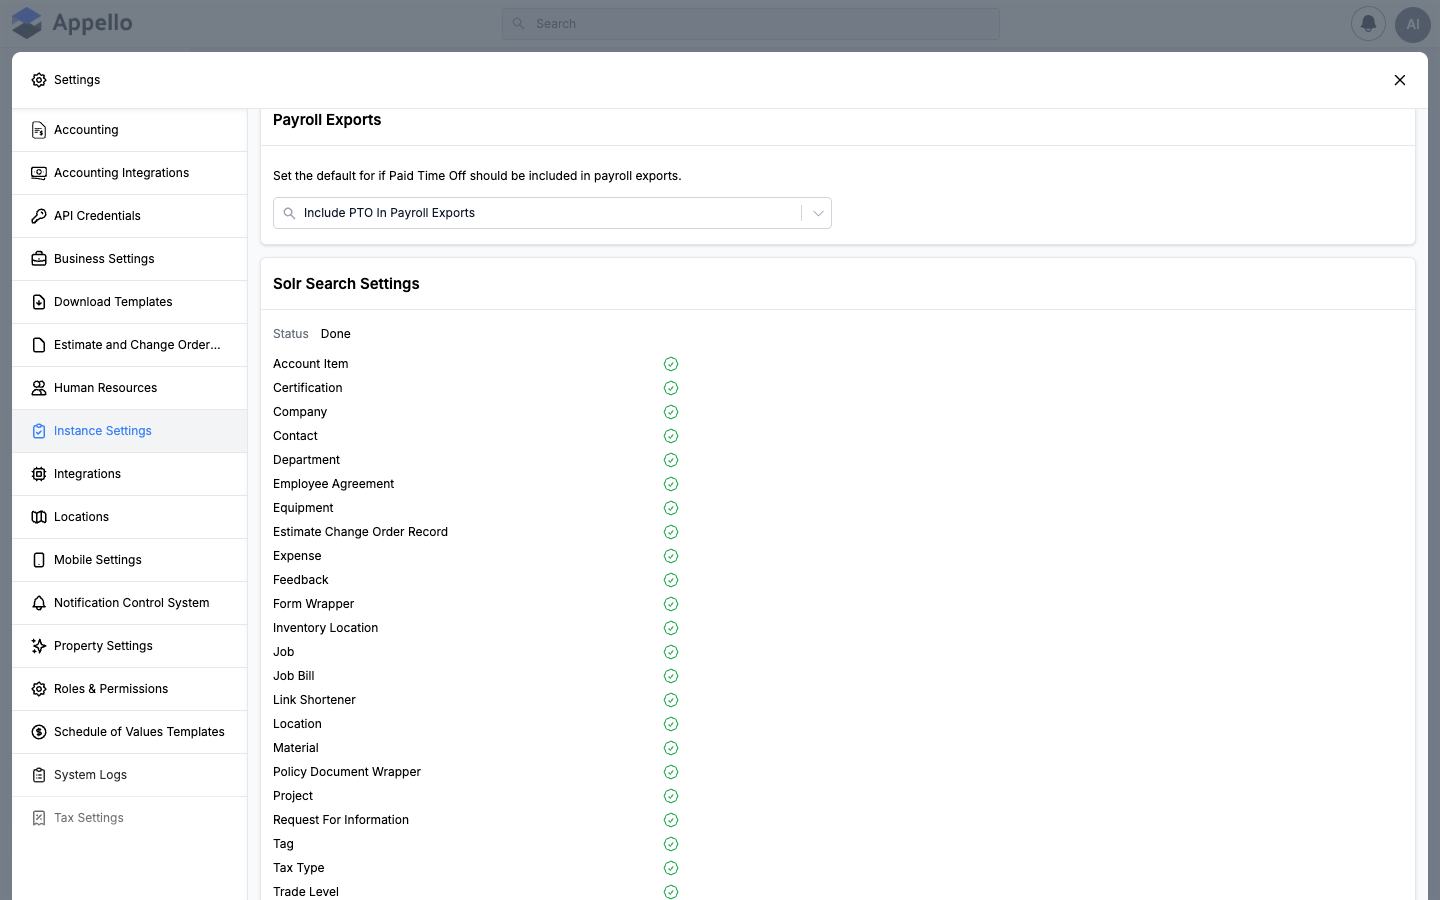Image resolution: width=1440 pixels, height=900 pixels.
Task: Click the Employee Agreement status checkmark
Action: [x=671, y=484]
